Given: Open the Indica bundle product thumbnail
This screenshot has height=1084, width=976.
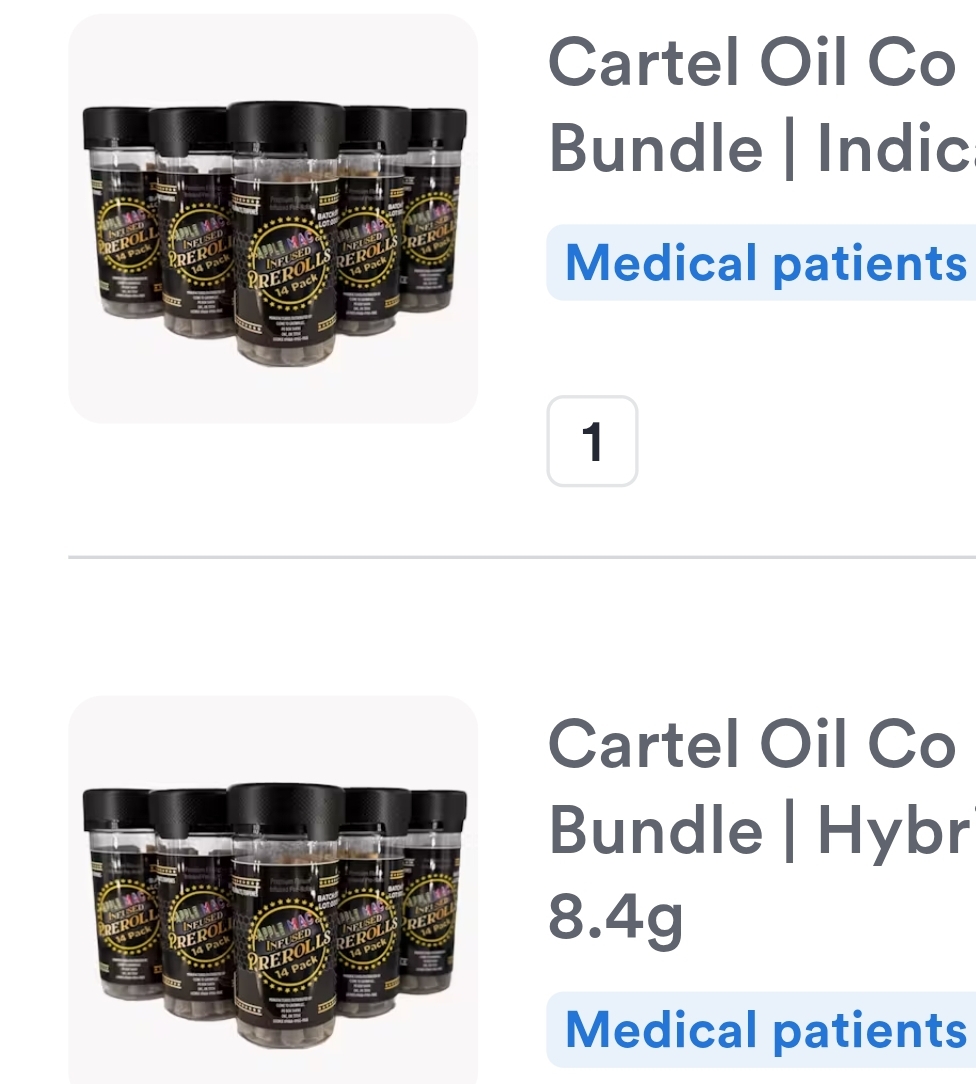Looking at the screenshot, I should click(x=273, y=218).
